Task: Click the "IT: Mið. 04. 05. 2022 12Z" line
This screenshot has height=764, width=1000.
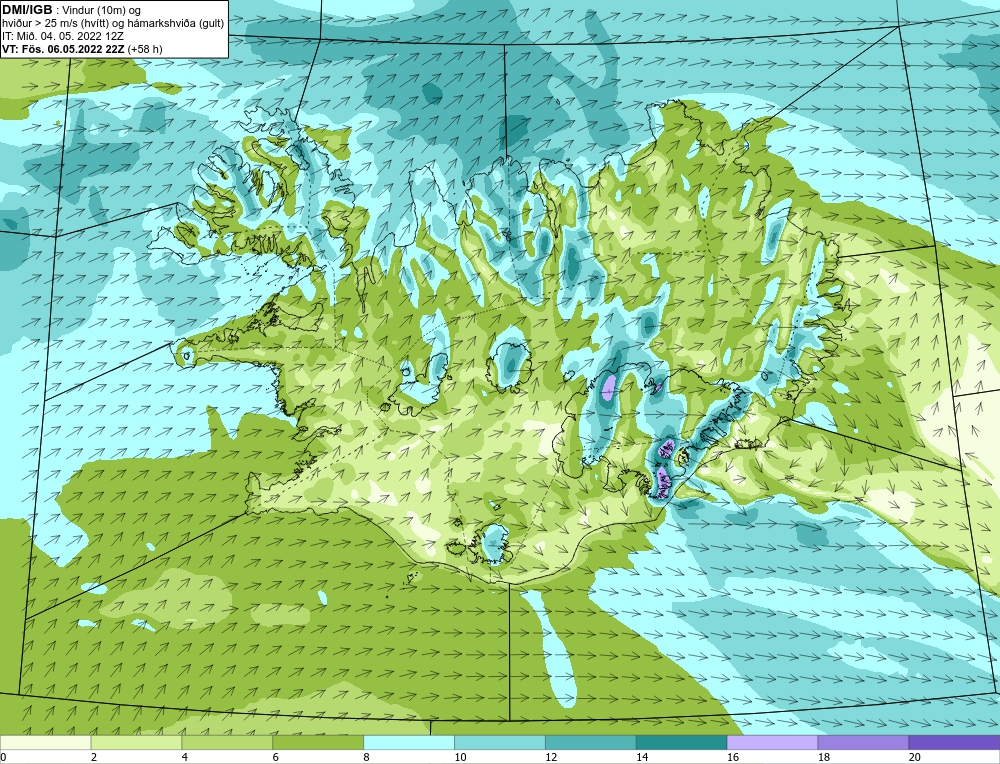Action: point(62,36)
